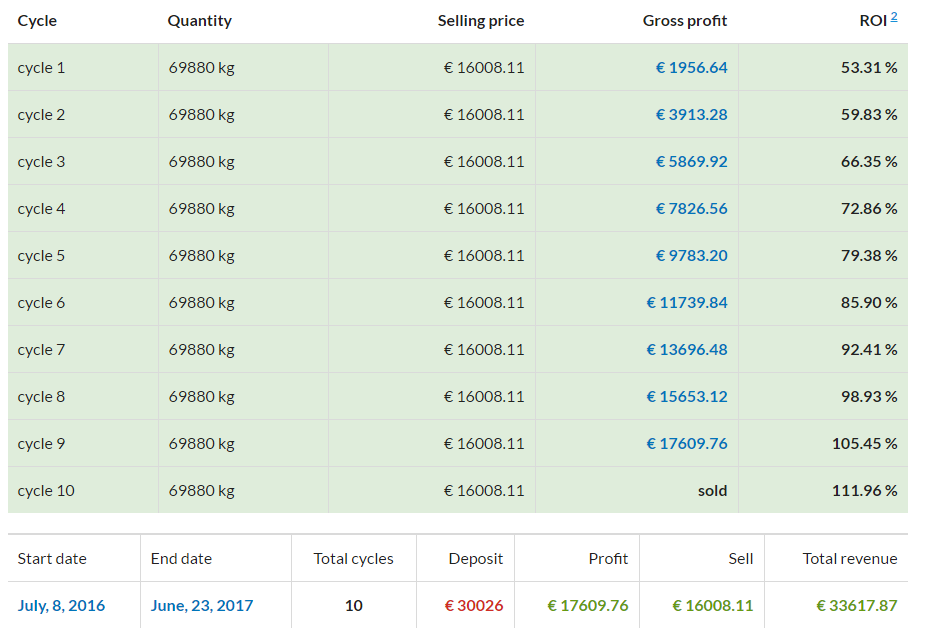Select the total revenue value € 33617.87
933x635 pixels.
click(x=856, y=605)
